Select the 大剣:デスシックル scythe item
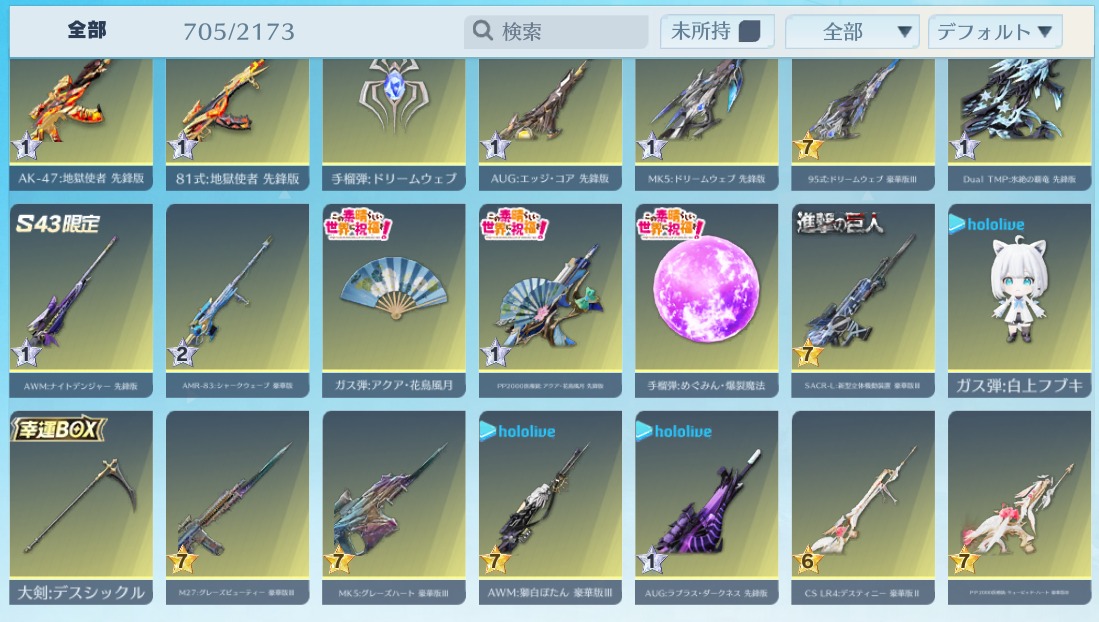Image resolution: width=1099 pixels, height=622 pixels. pyautogui.click(x=81, y=508)
